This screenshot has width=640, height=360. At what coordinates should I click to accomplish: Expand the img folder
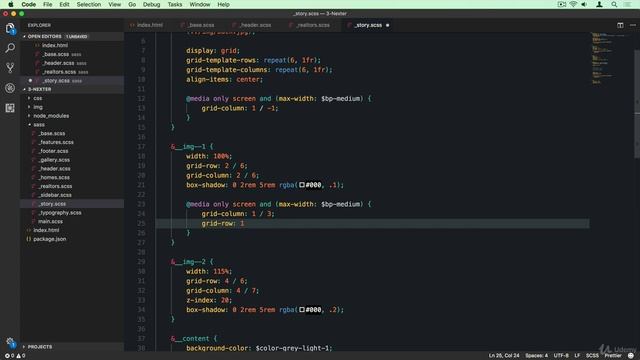click(x=38, y=107)
